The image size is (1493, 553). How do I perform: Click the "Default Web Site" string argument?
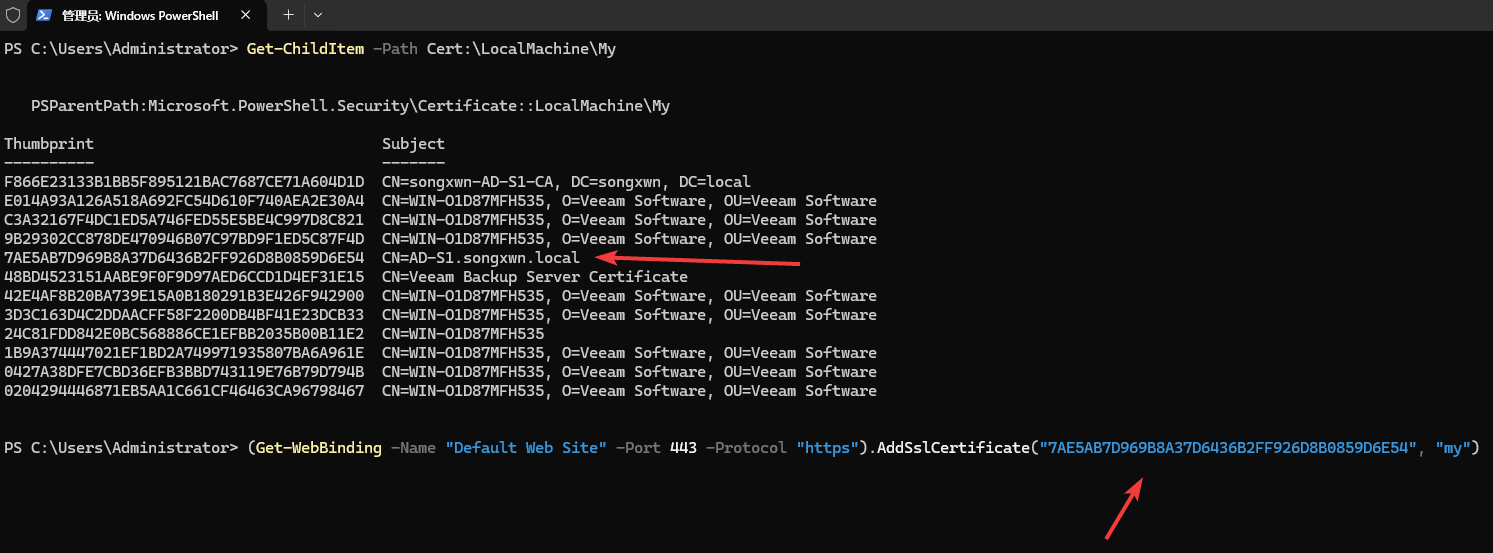tap(525, 448)
